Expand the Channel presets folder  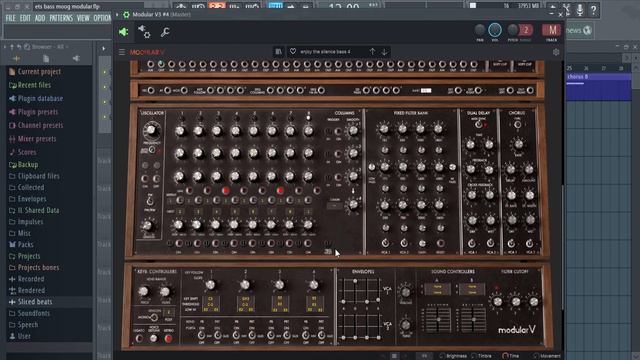pos(36,126)
